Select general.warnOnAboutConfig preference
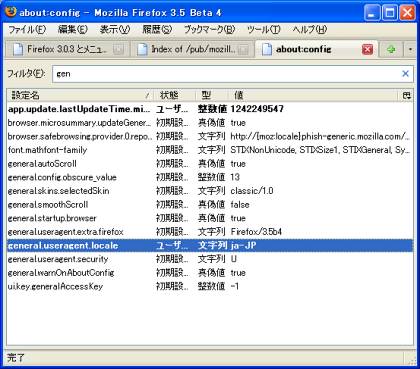The height and width of the screenshot is (369, 420). tap(210, 273)
